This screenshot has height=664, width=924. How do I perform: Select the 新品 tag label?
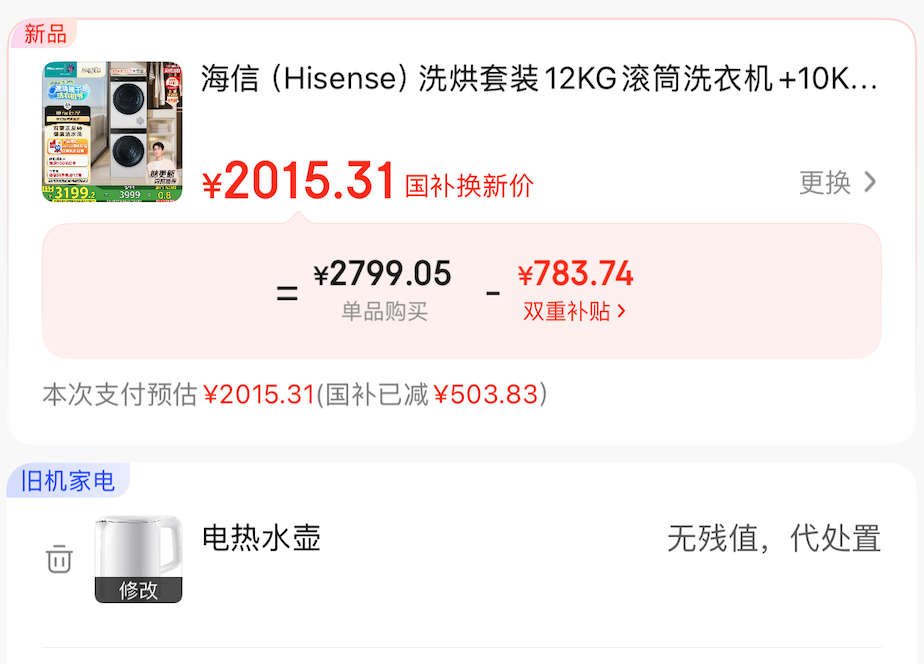(x=44, y=34)
